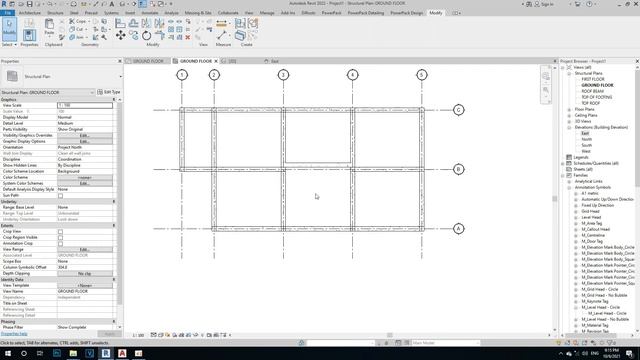Screen dimensions: 640x360
Task: Select the Move tool
Action: pos(120,36)
